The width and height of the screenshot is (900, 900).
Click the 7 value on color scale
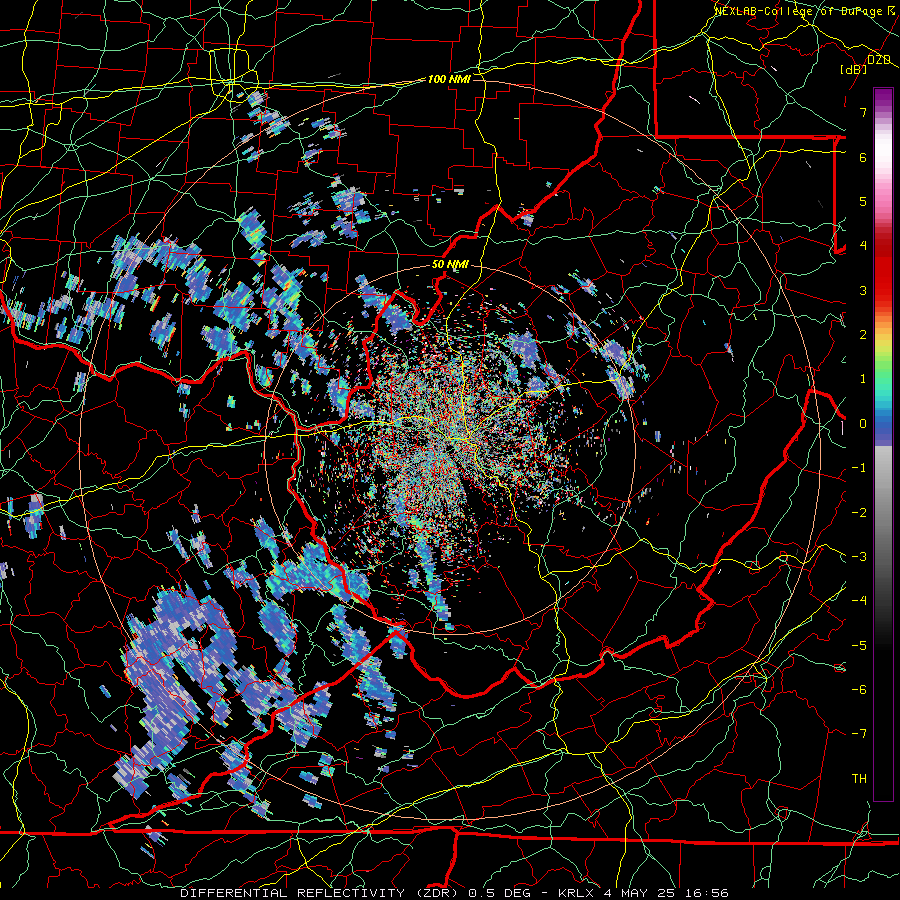[863, 112]
